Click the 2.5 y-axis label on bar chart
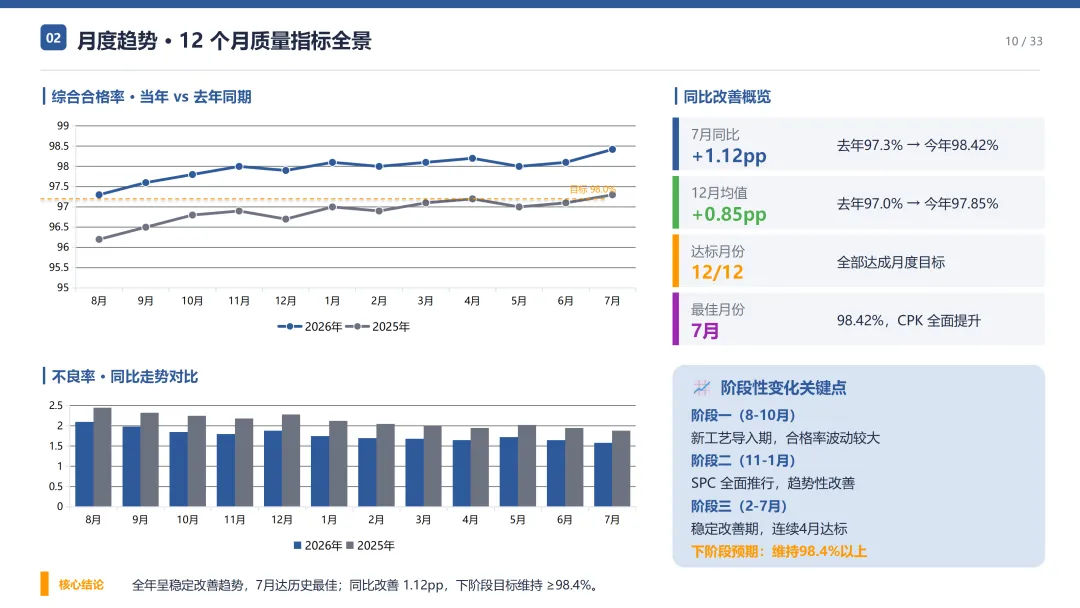The width and height of the screenshot is (1080, 608). point(56,405)
